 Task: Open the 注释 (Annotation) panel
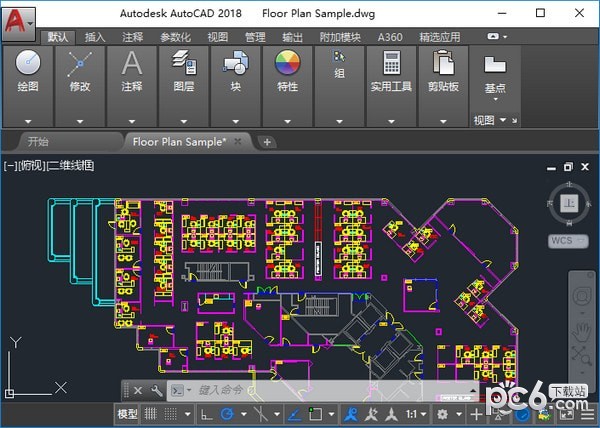[x=132, y=72]
